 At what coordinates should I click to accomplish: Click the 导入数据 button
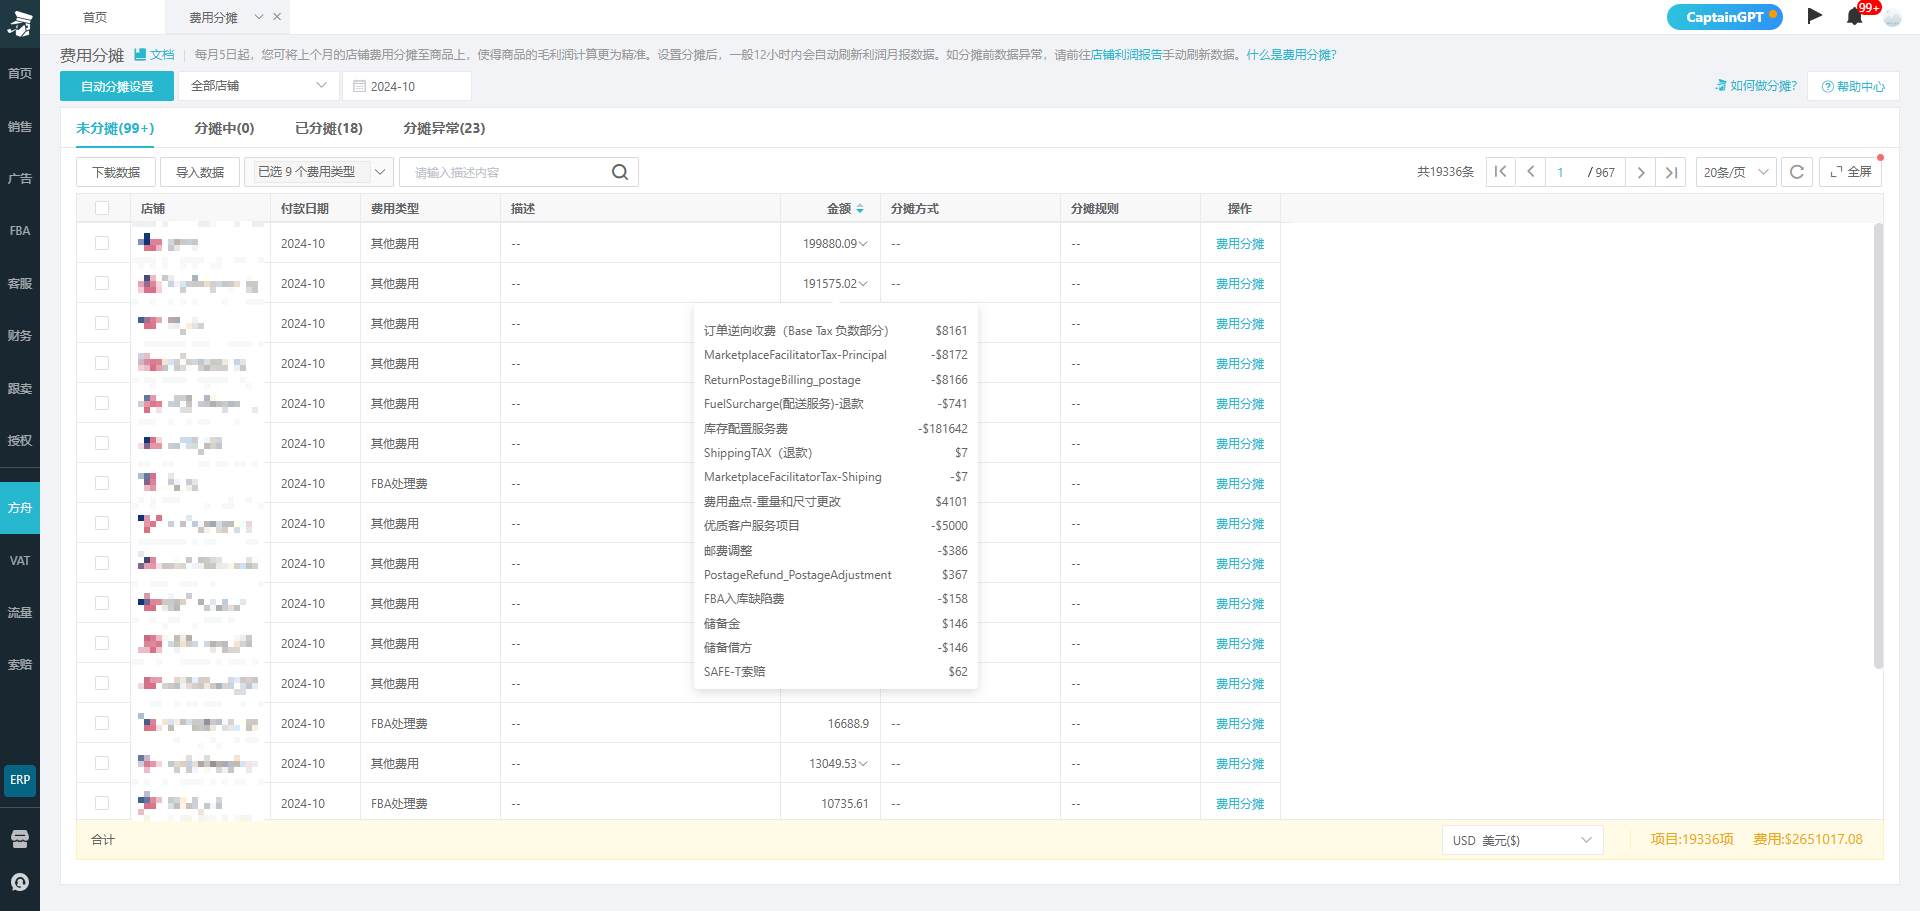[x=200, y=172]
